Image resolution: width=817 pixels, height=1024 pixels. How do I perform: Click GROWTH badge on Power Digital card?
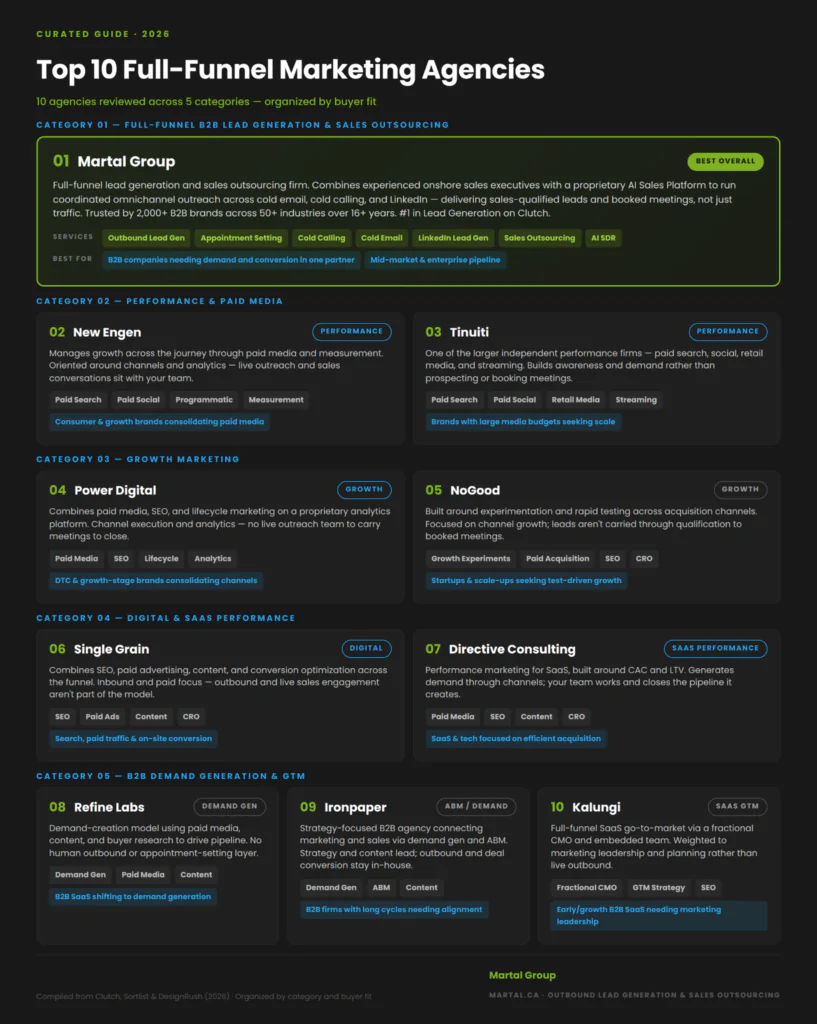[364, 490]
